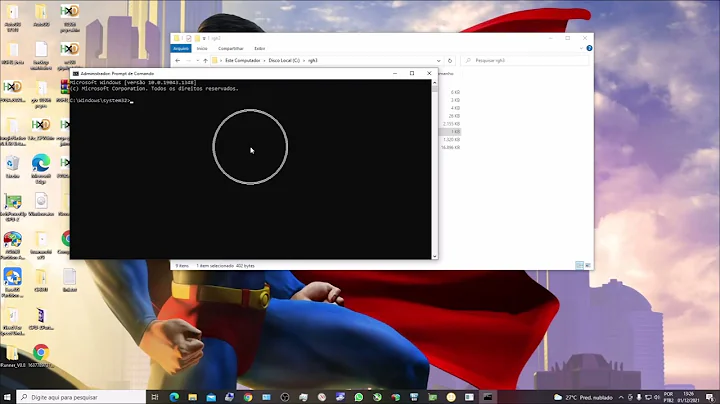This screenshot has width=720, height=404.
Task: Click the Command Prompt scrollbar down arrow
Action: (434, 256)
